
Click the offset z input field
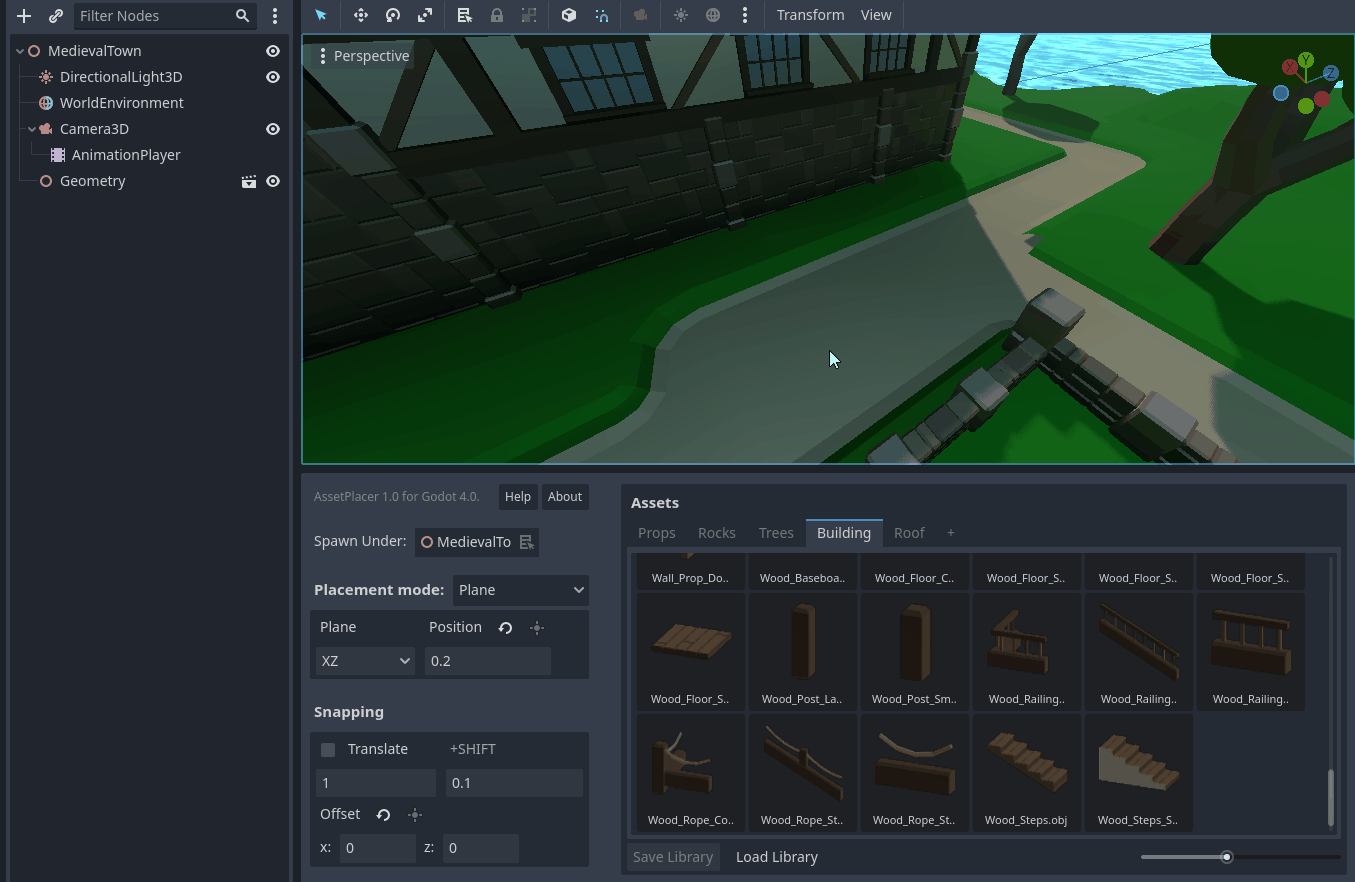[x=481, y=848]
